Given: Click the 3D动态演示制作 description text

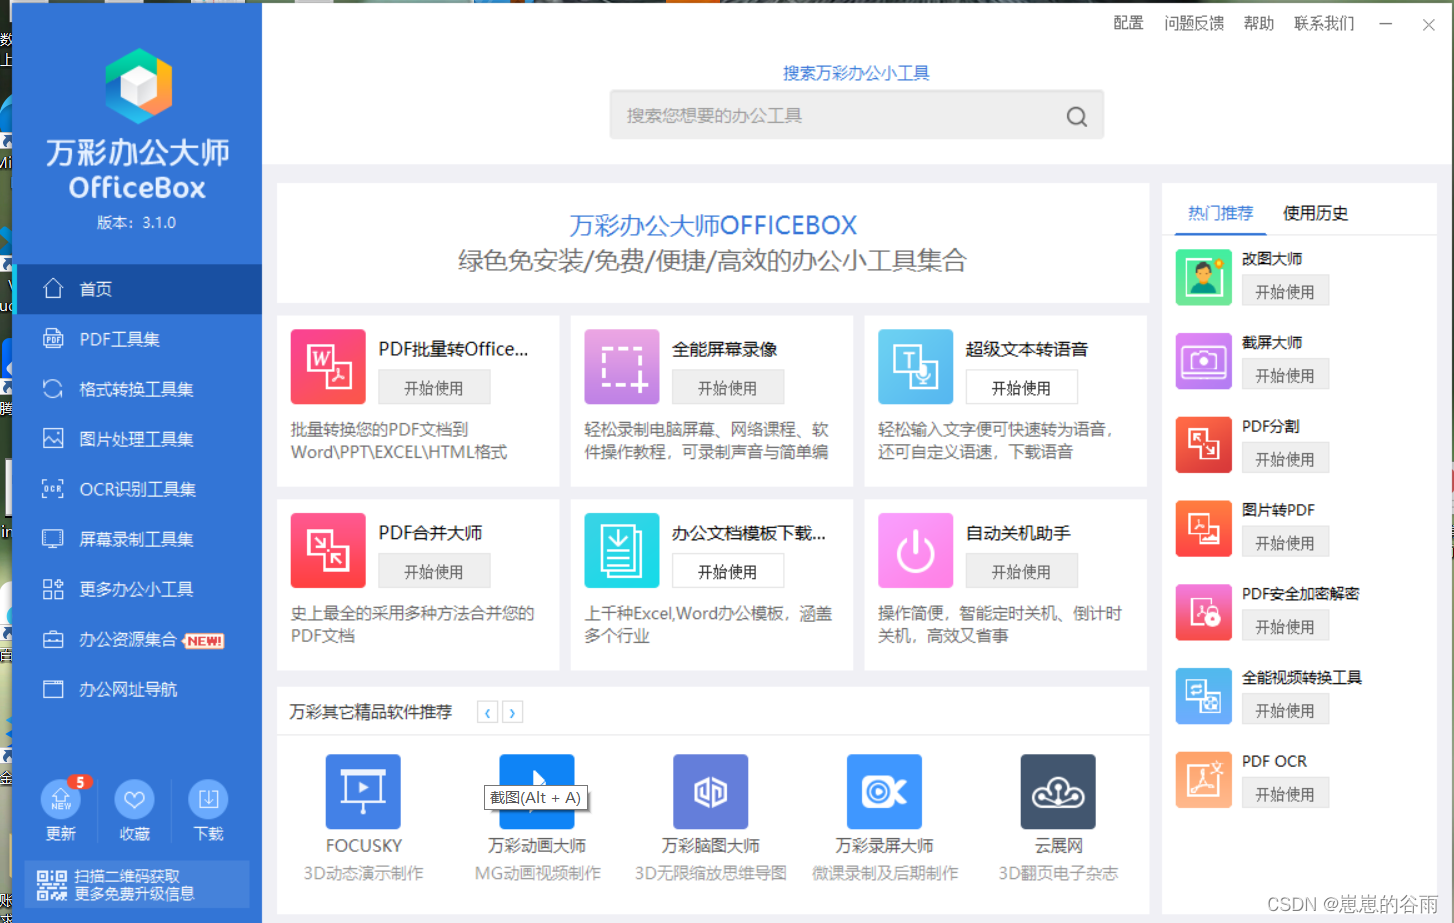Looking at the screenshot, I should point(363,873).
